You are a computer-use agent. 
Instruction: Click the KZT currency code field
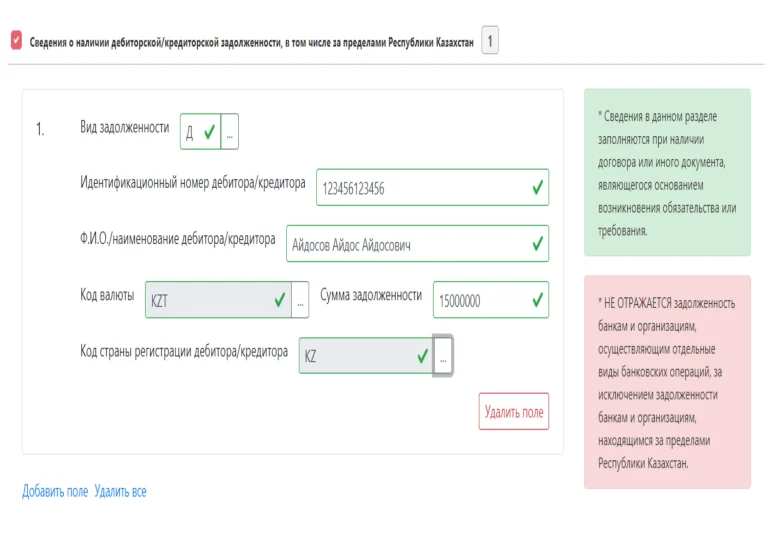(218, 300)
